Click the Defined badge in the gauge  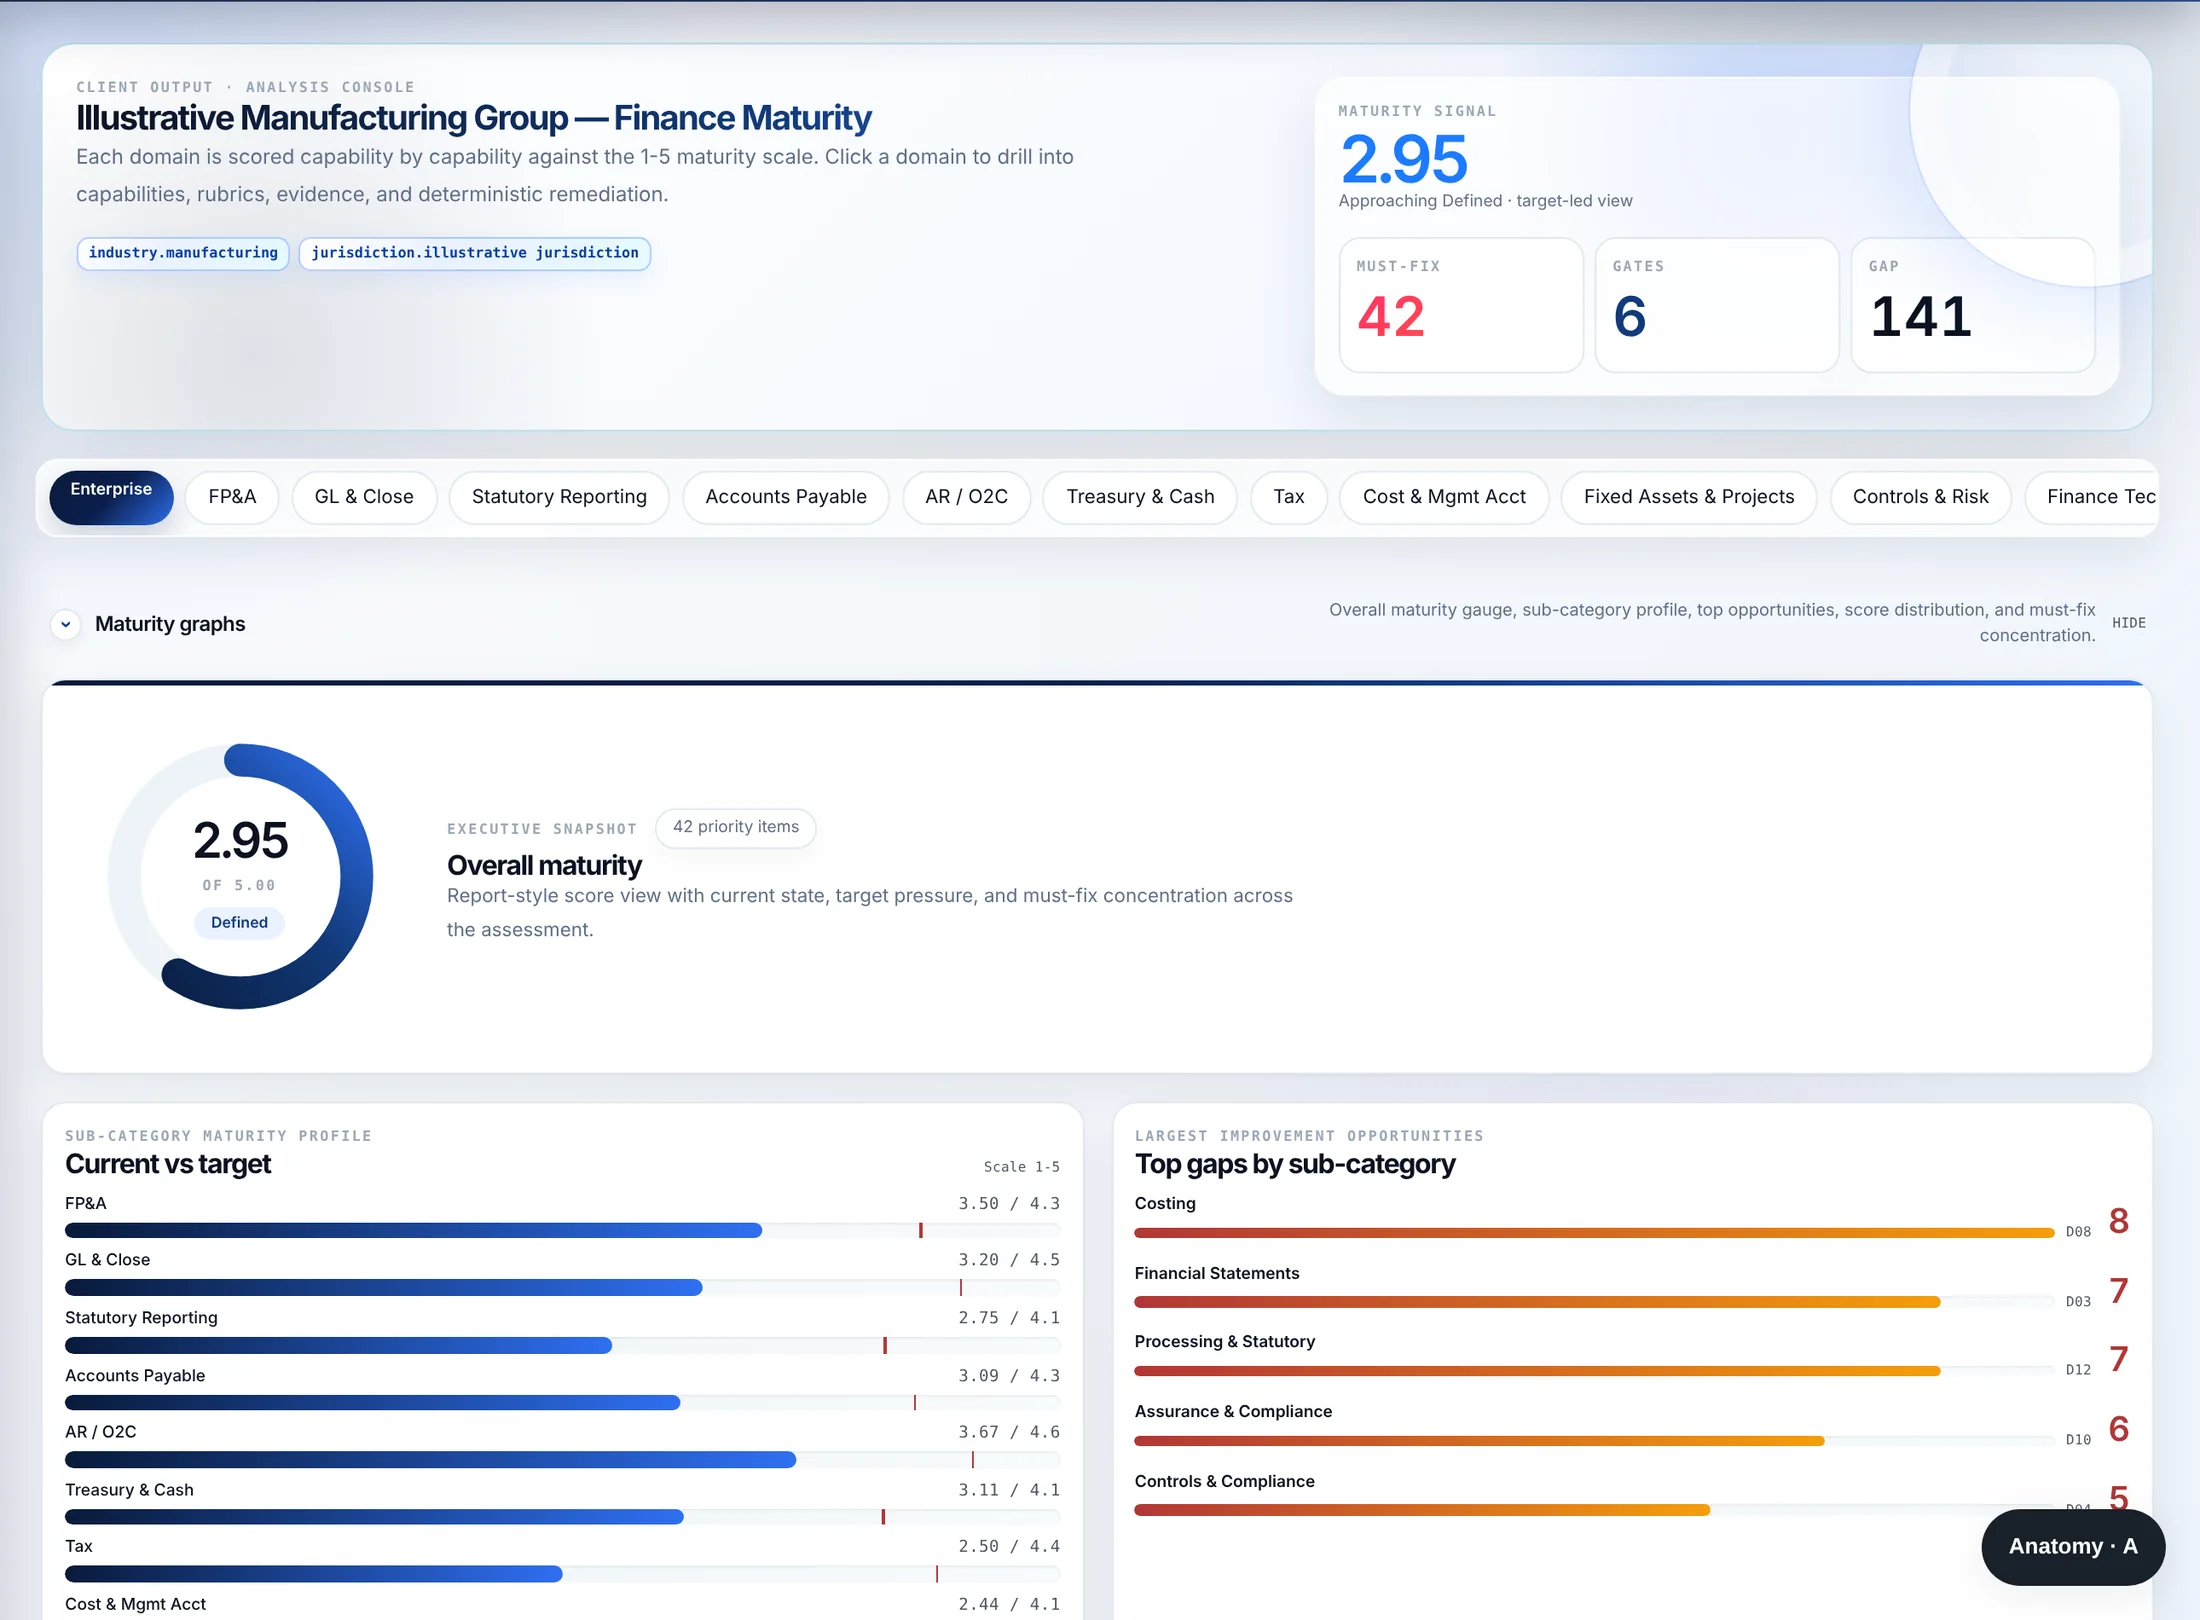[240, 922]
